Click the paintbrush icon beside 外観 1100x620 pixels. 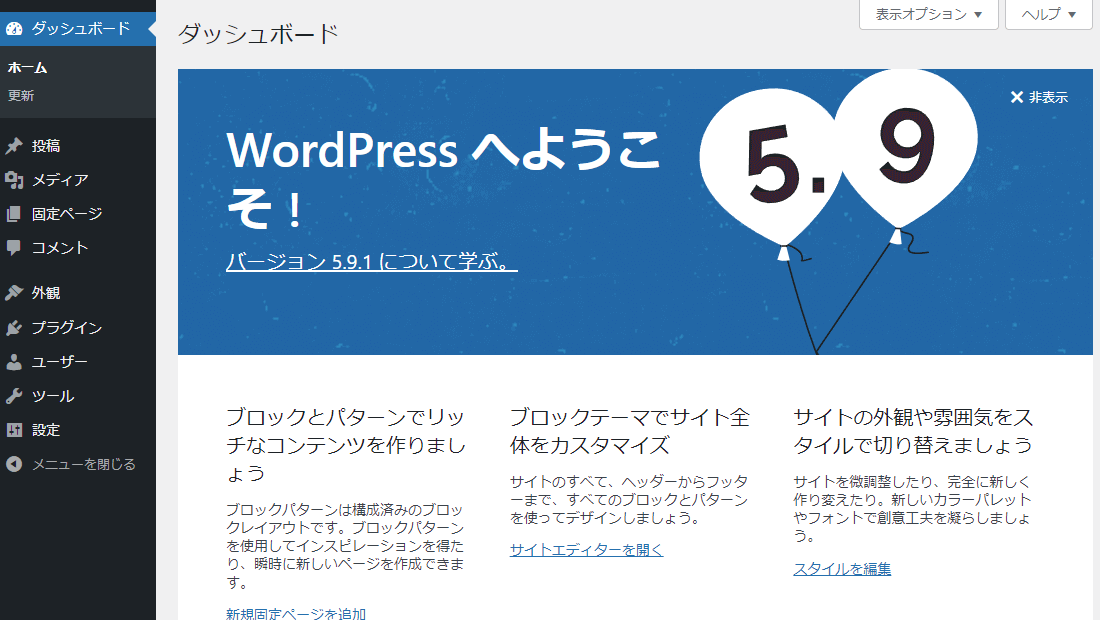point(14,292)
